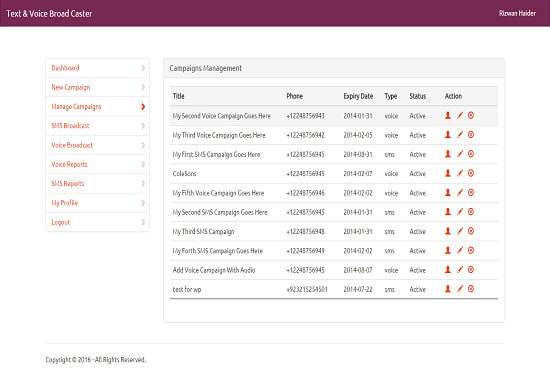Click user icon for Add Voice Campaign With Audio
The image size is (550, 370).
(448, 270)
